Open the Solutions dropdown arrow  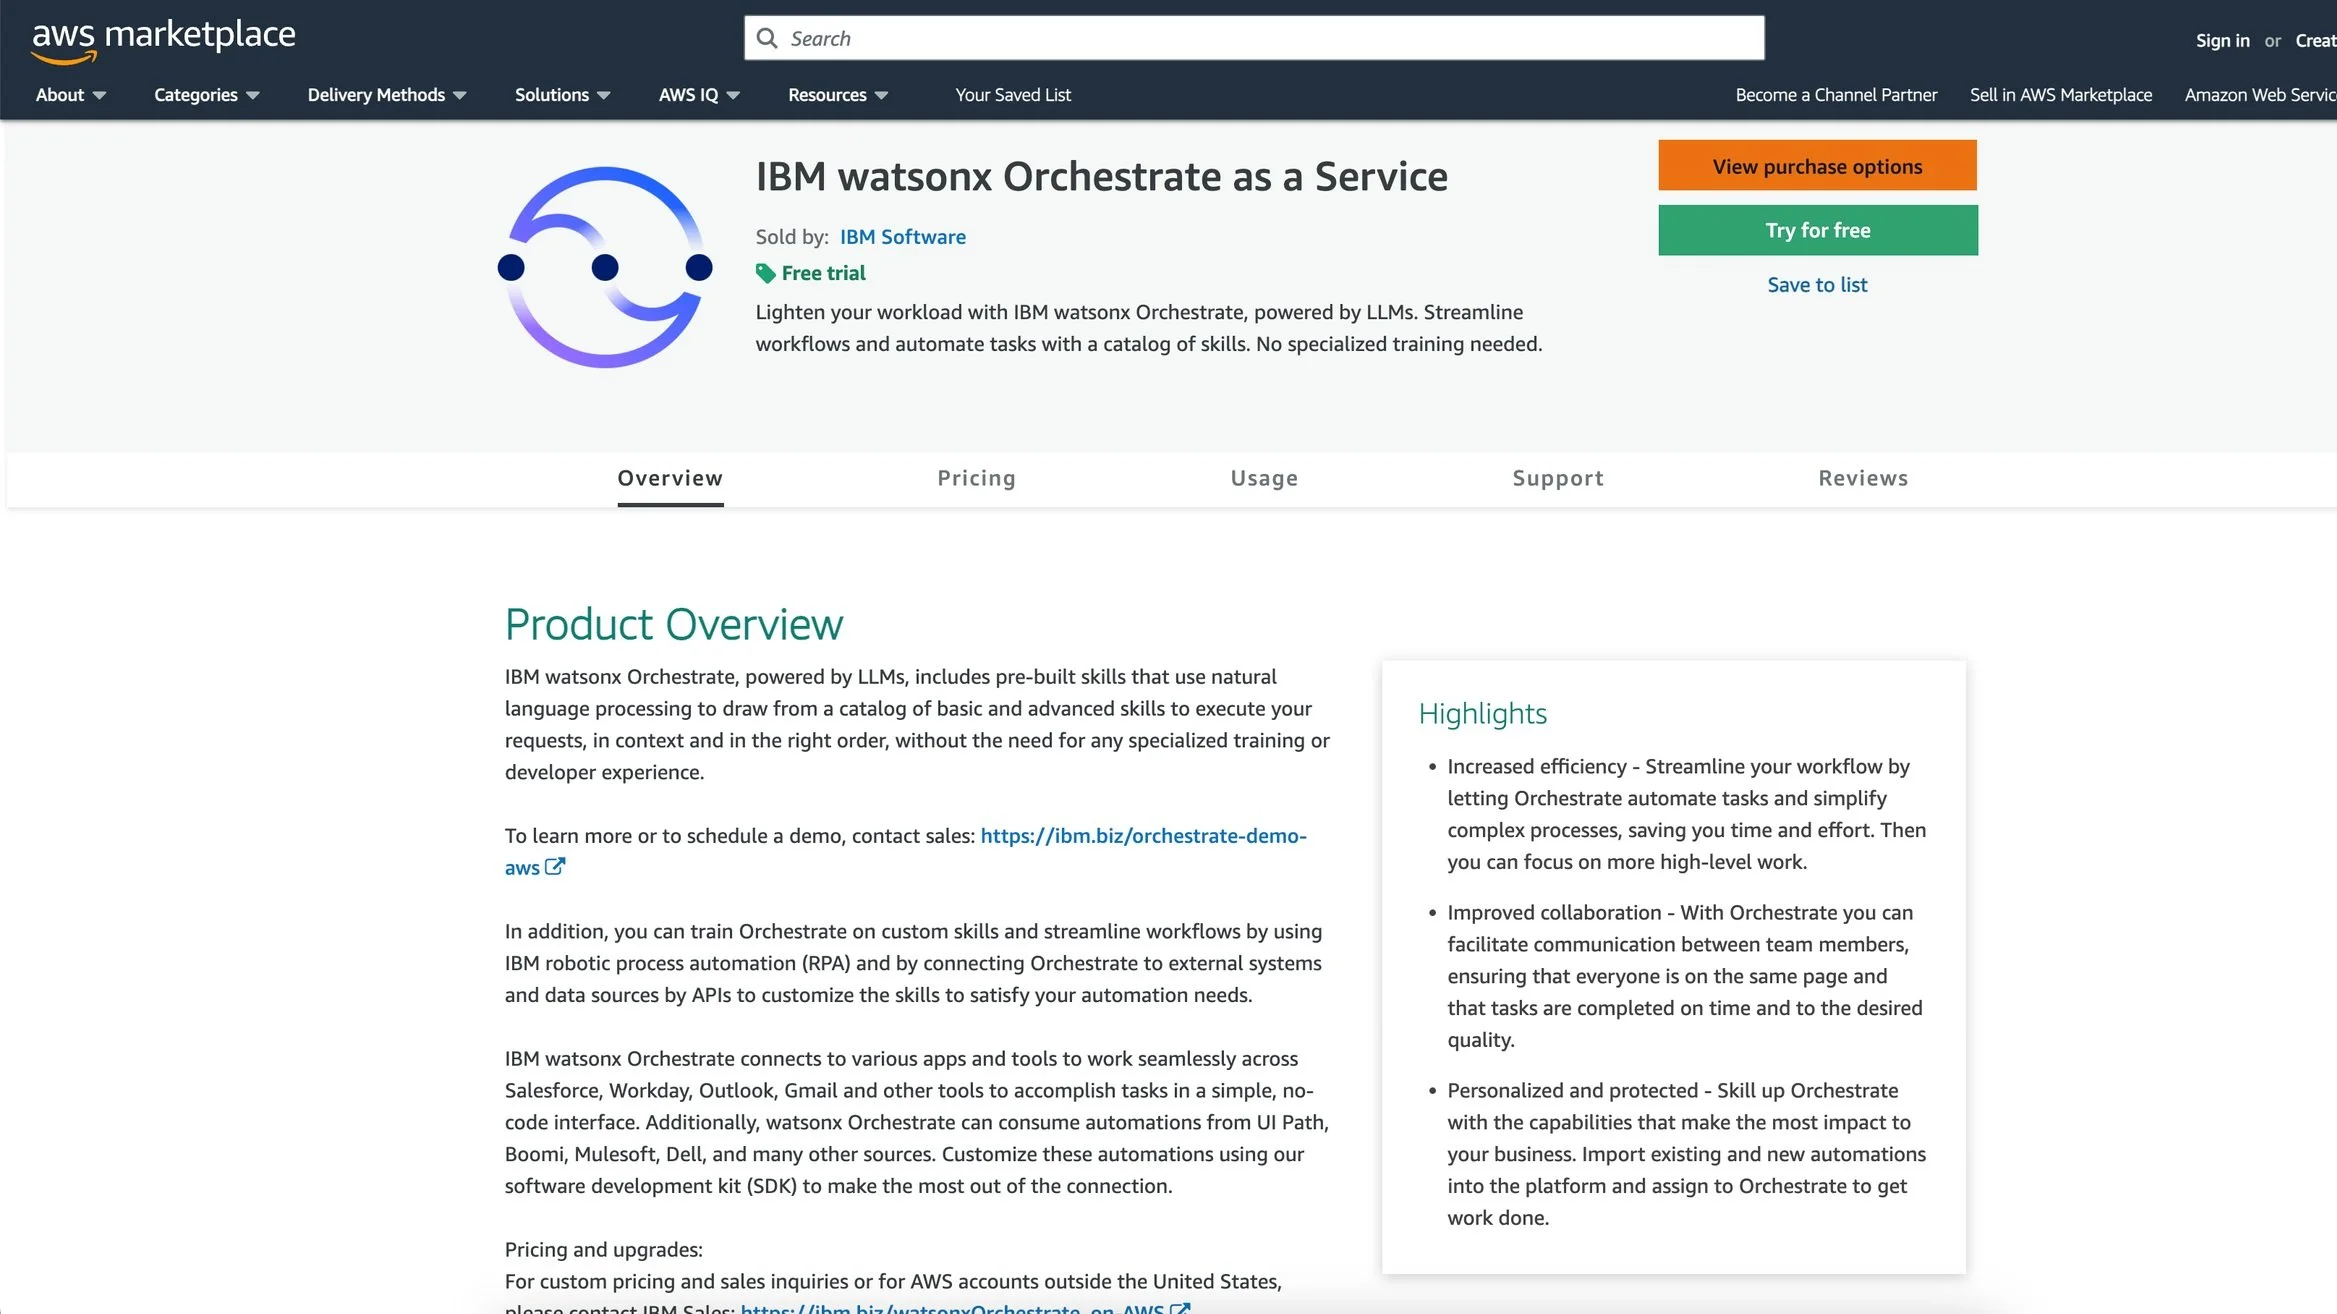click(603, 95)
